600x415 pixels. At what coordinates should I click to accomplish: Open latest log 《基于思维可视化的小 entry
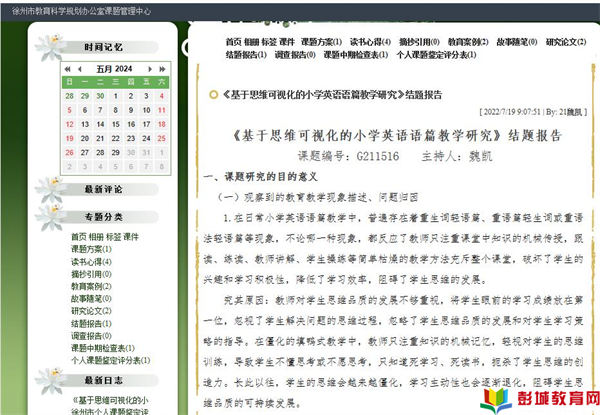coord(110,400)
